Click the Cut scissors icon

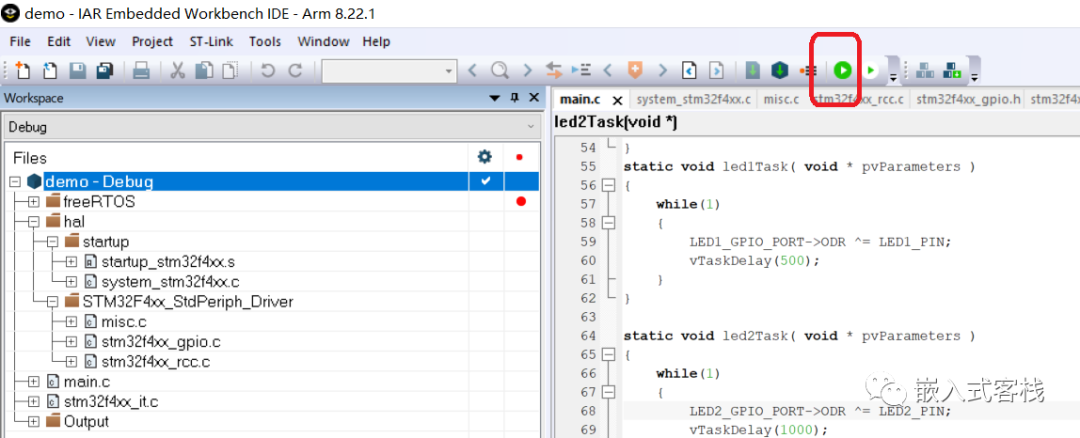tap(178, 70)
